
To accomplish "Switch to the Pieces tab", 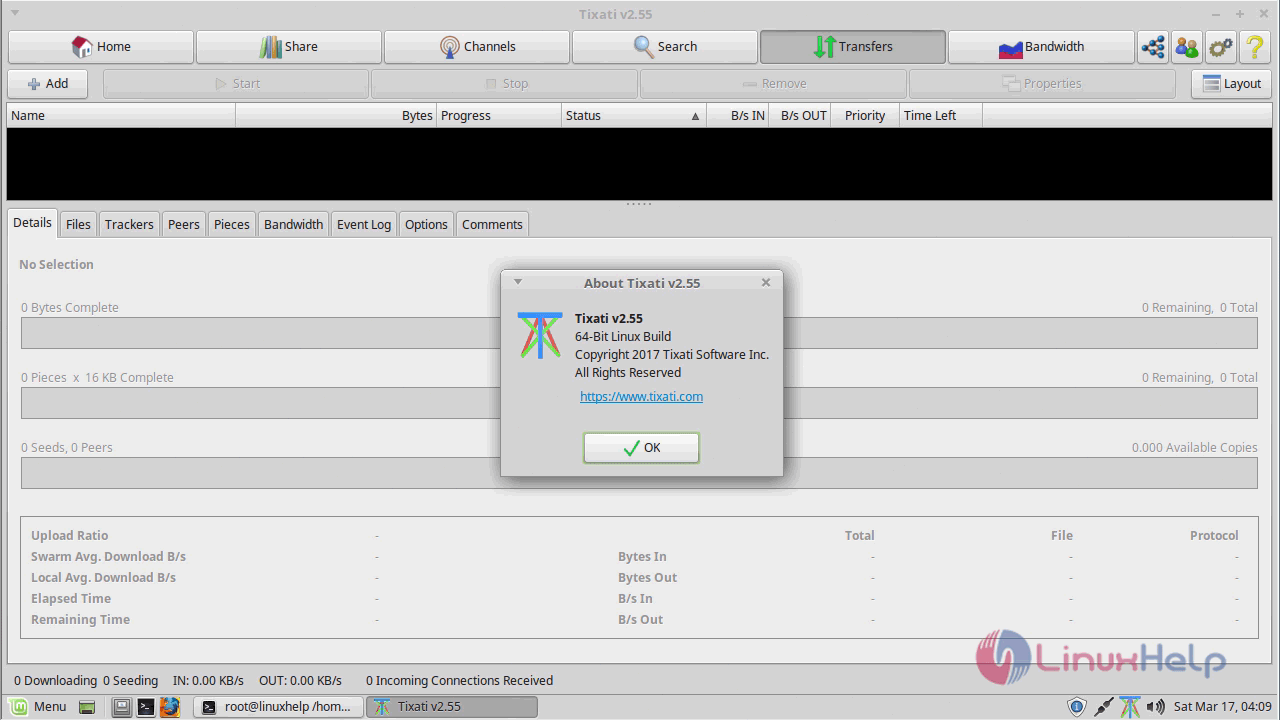I will (232, 224).
